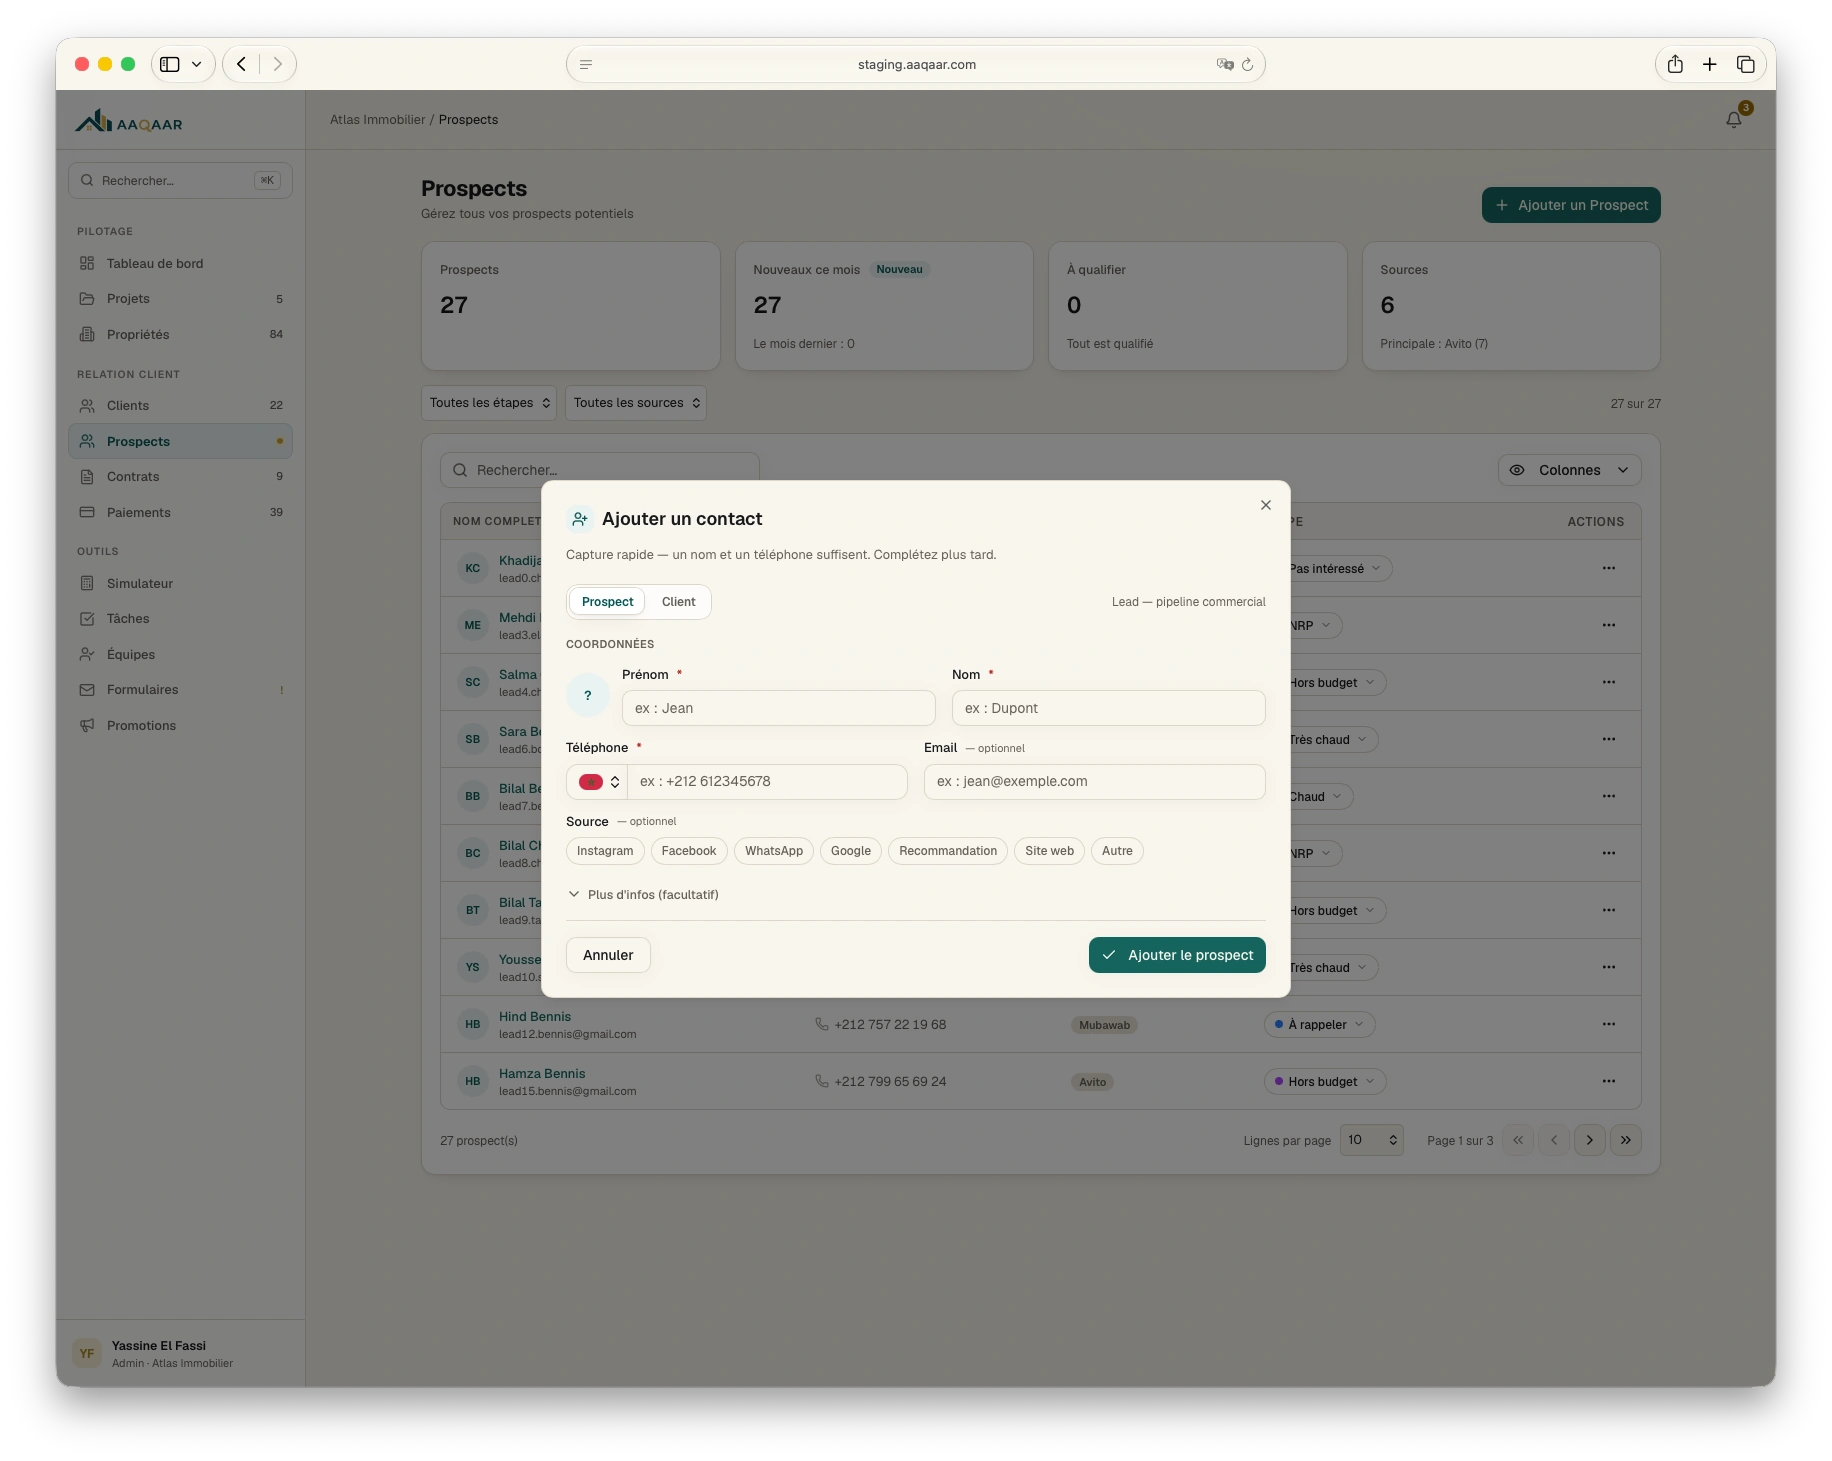Open Simulateur in sidebar

180,584
